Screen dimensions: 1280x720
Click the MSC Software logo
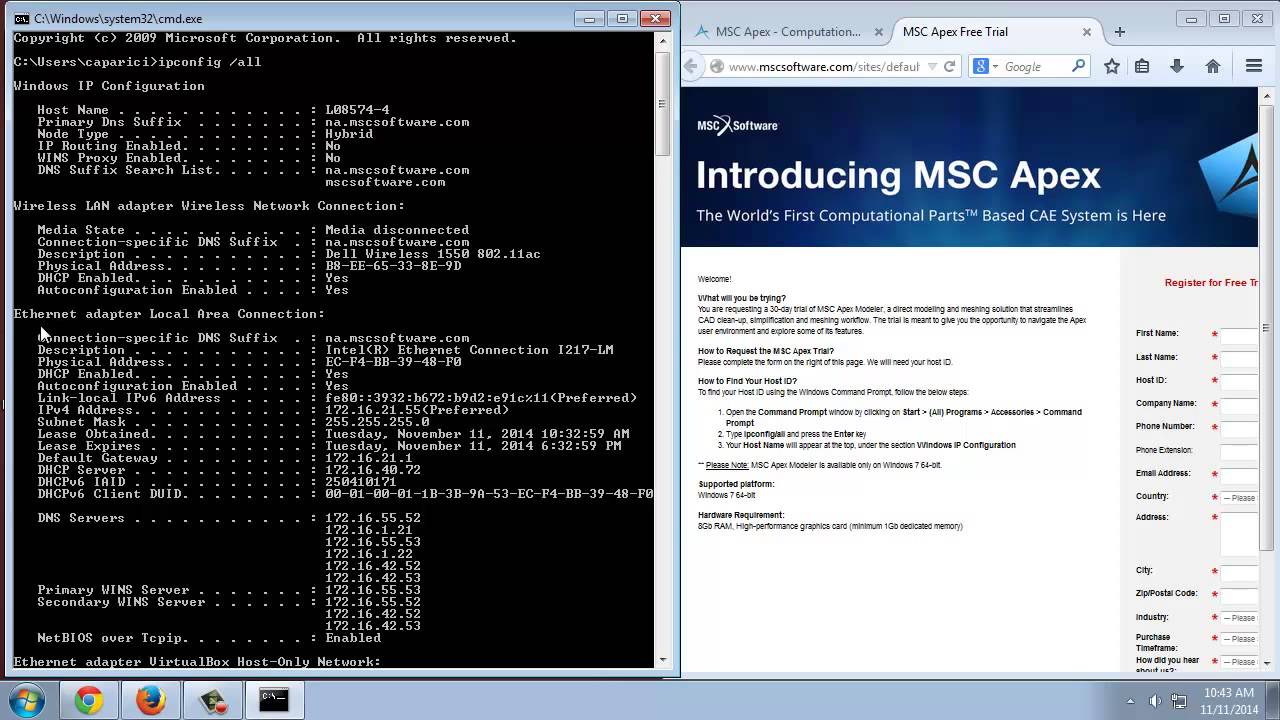pos(737,125)
